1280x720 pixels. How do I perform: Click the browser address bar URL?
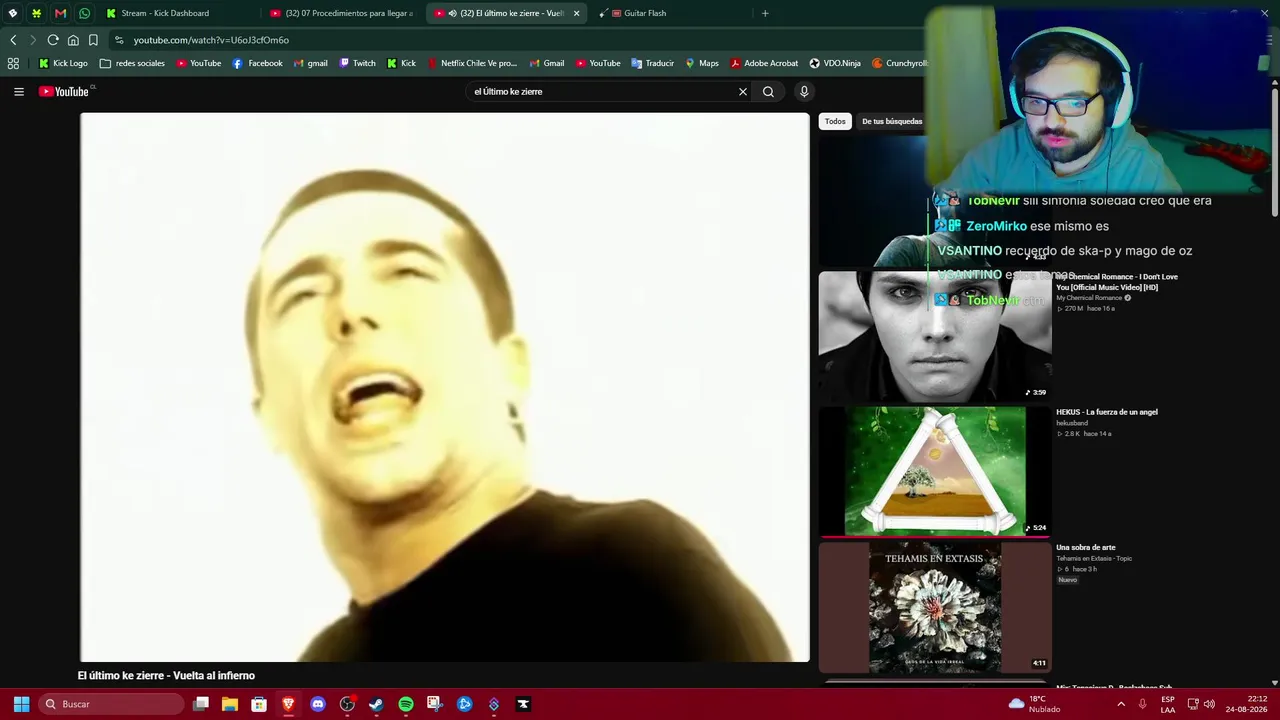211,40
